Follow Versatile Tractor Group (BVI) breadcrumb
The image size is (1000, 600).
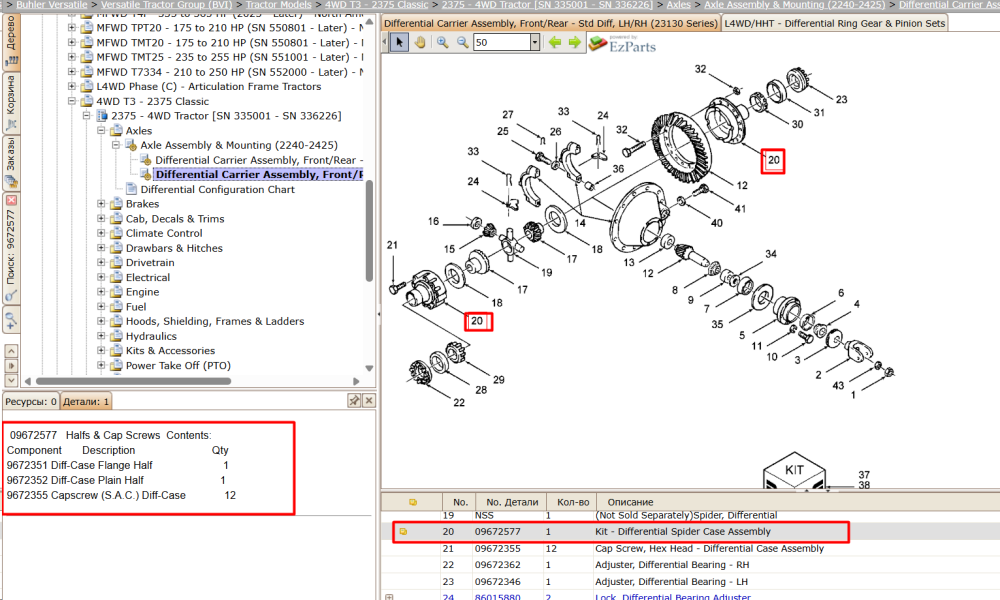(166, 4)
